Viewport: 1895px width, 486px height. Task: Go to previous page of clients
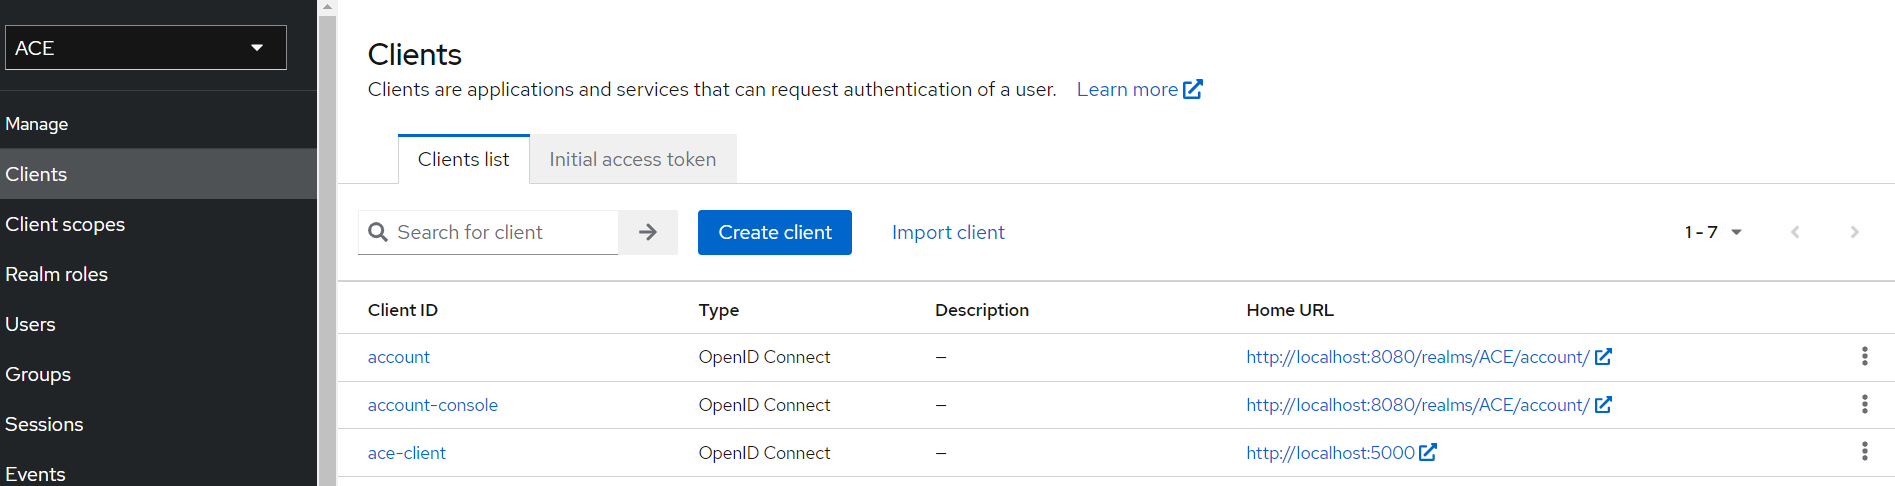[x=1795, y=232]
